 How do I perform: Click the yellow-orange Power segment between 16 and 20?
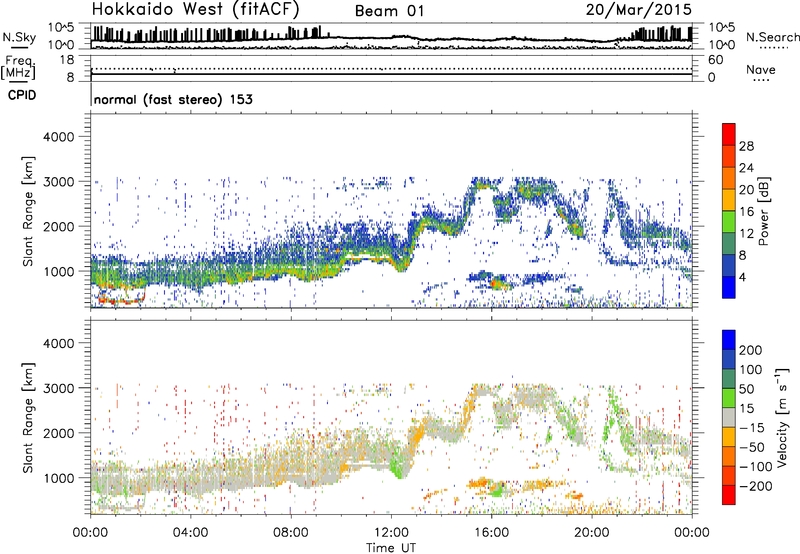point(729,200)
